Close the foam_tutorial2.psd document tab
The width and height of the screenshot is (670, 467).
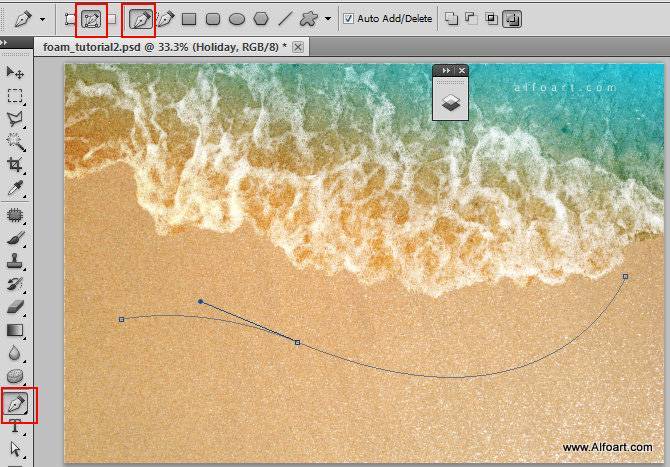(298, 47)
